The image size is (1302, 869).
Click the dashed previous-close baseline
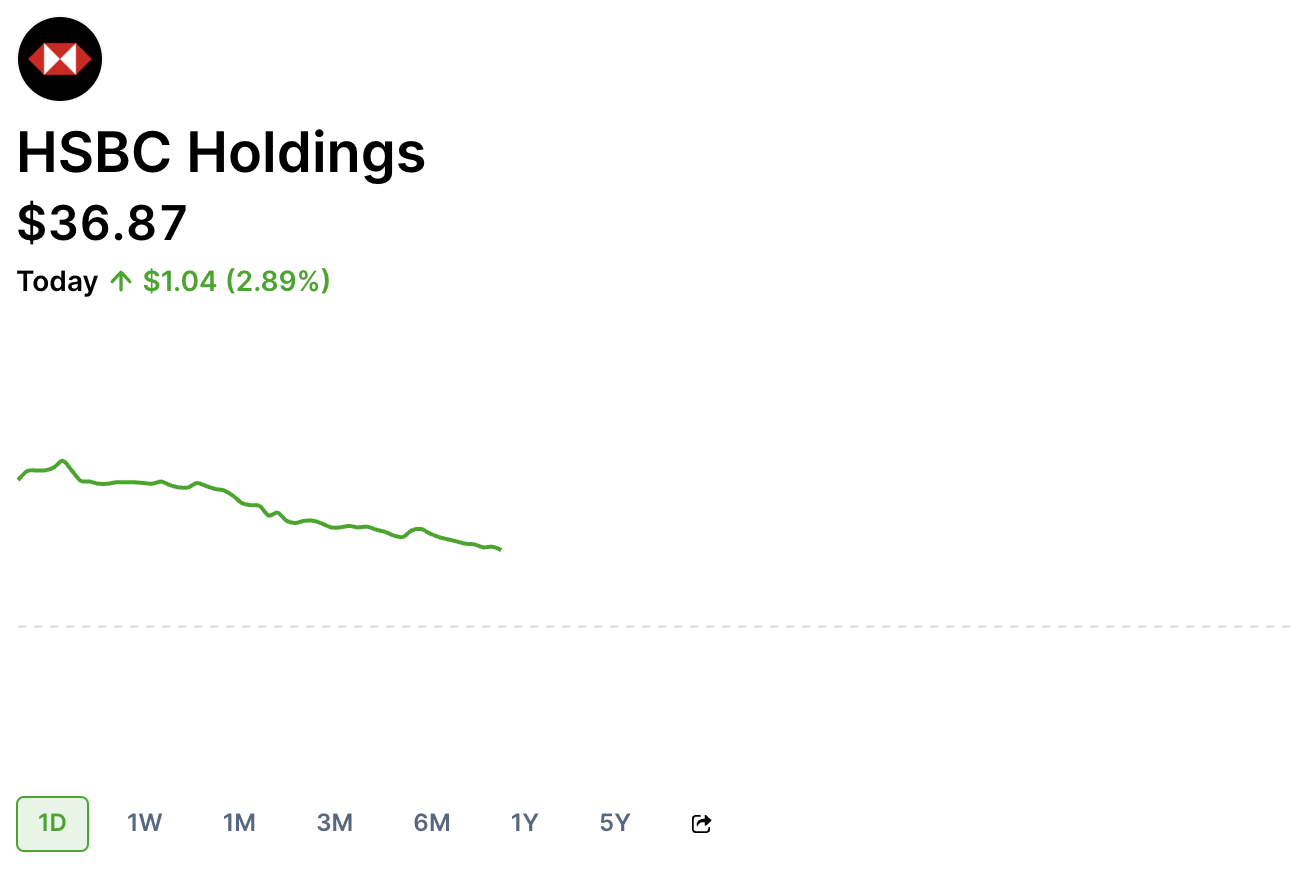click(x=653, y=627)
